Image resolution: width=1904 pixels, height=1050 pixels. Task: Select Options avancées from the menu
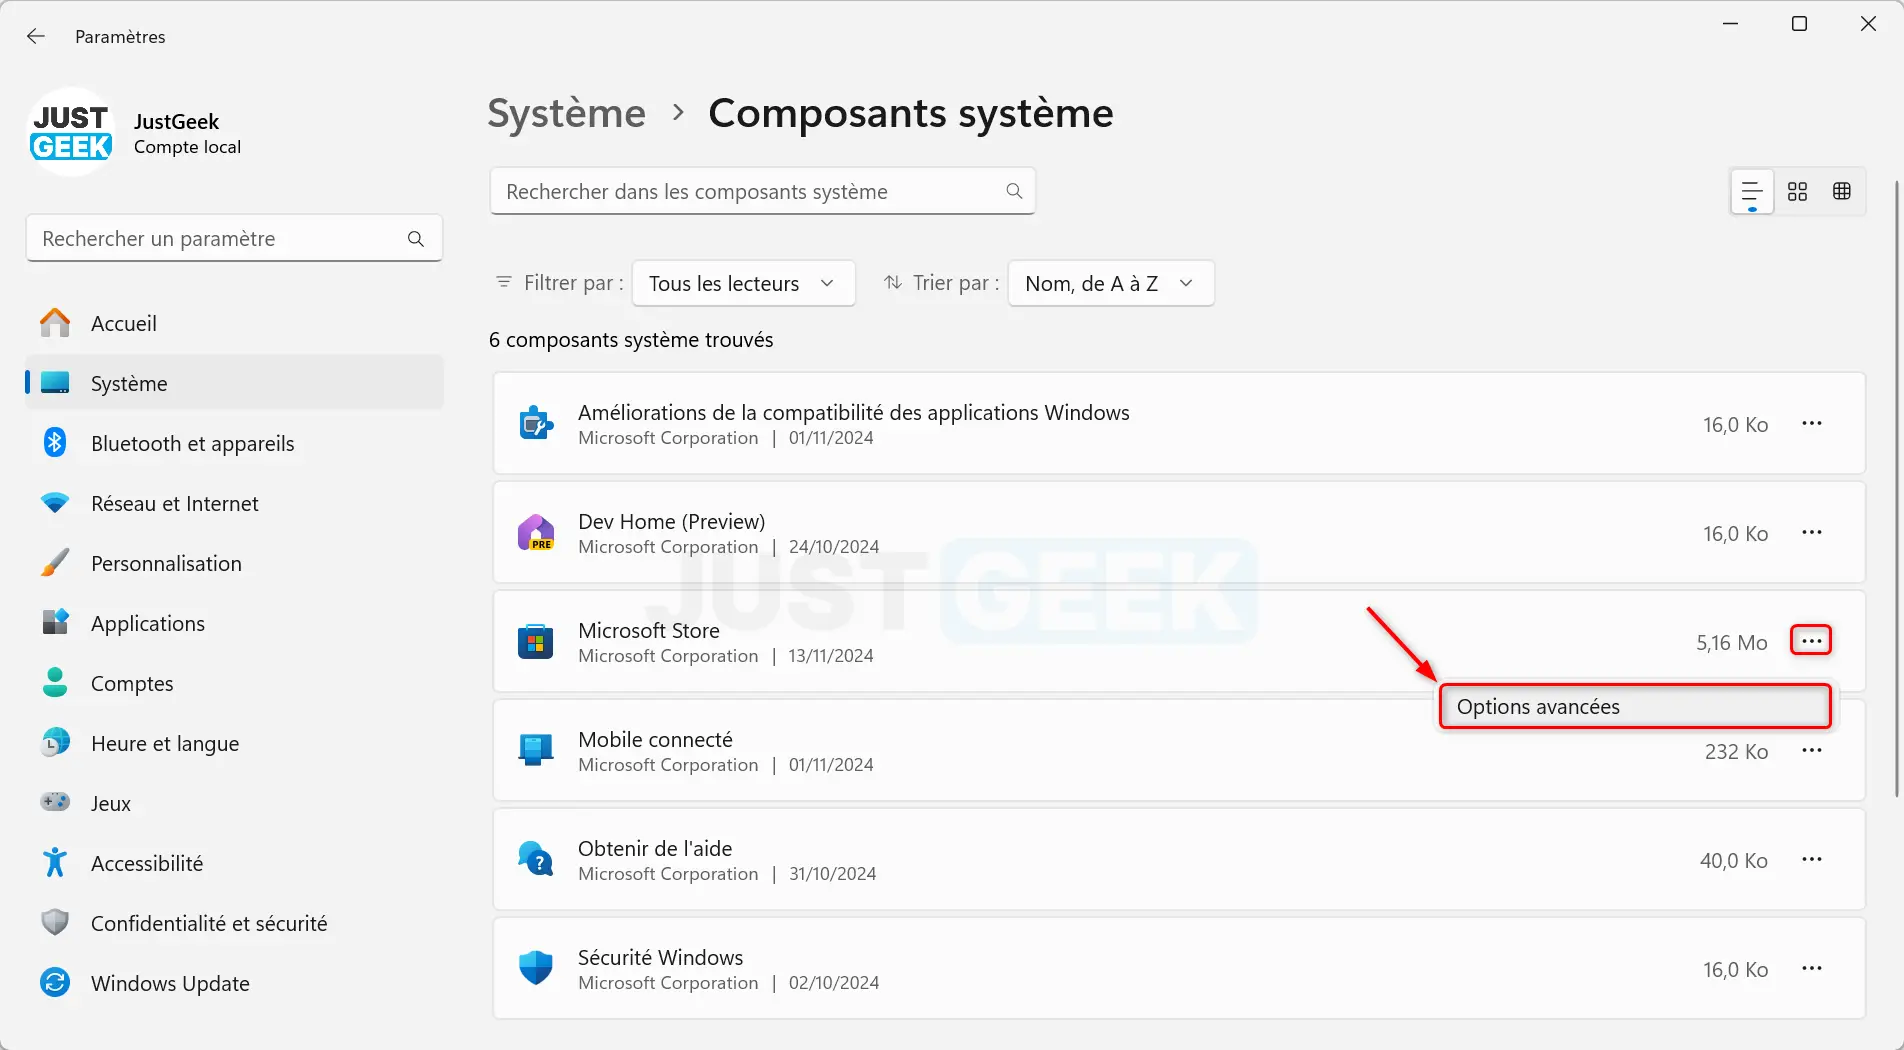click(1635, 707)
